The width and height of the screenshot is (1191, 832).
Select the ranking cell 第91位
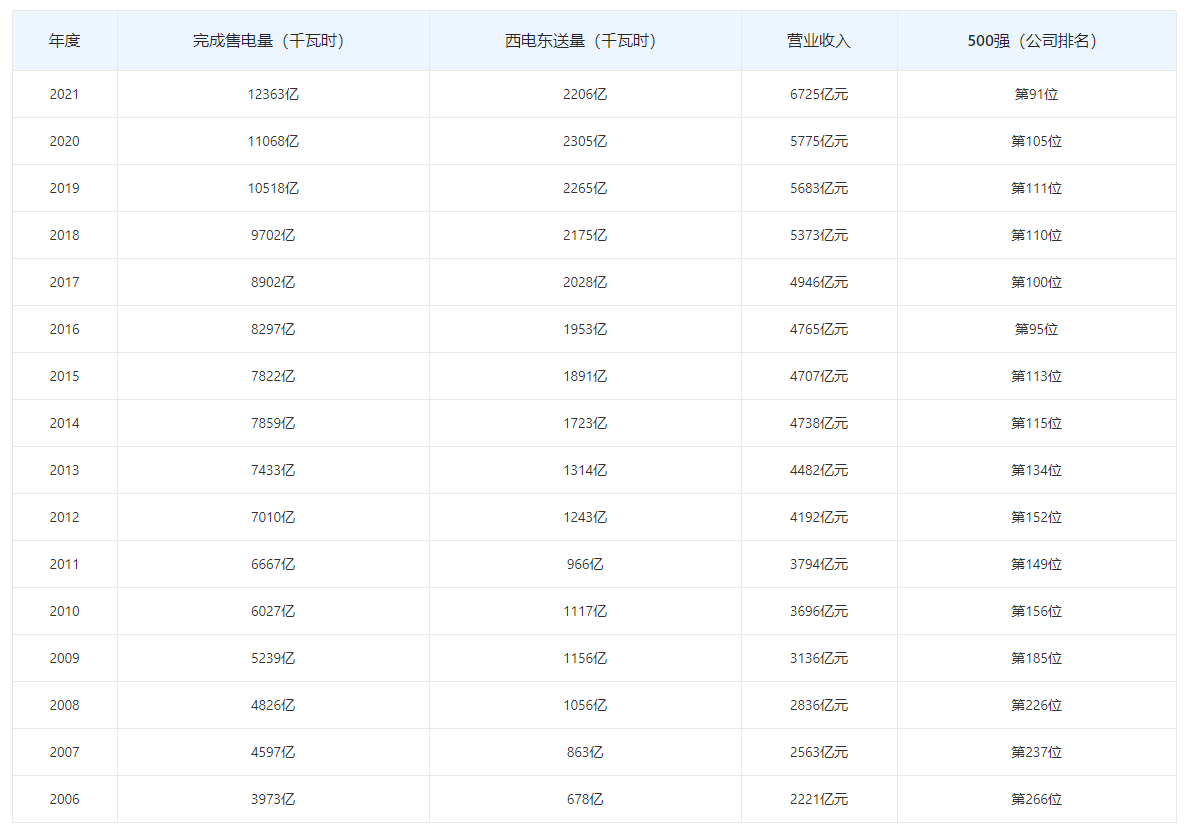coord(1037,94)
